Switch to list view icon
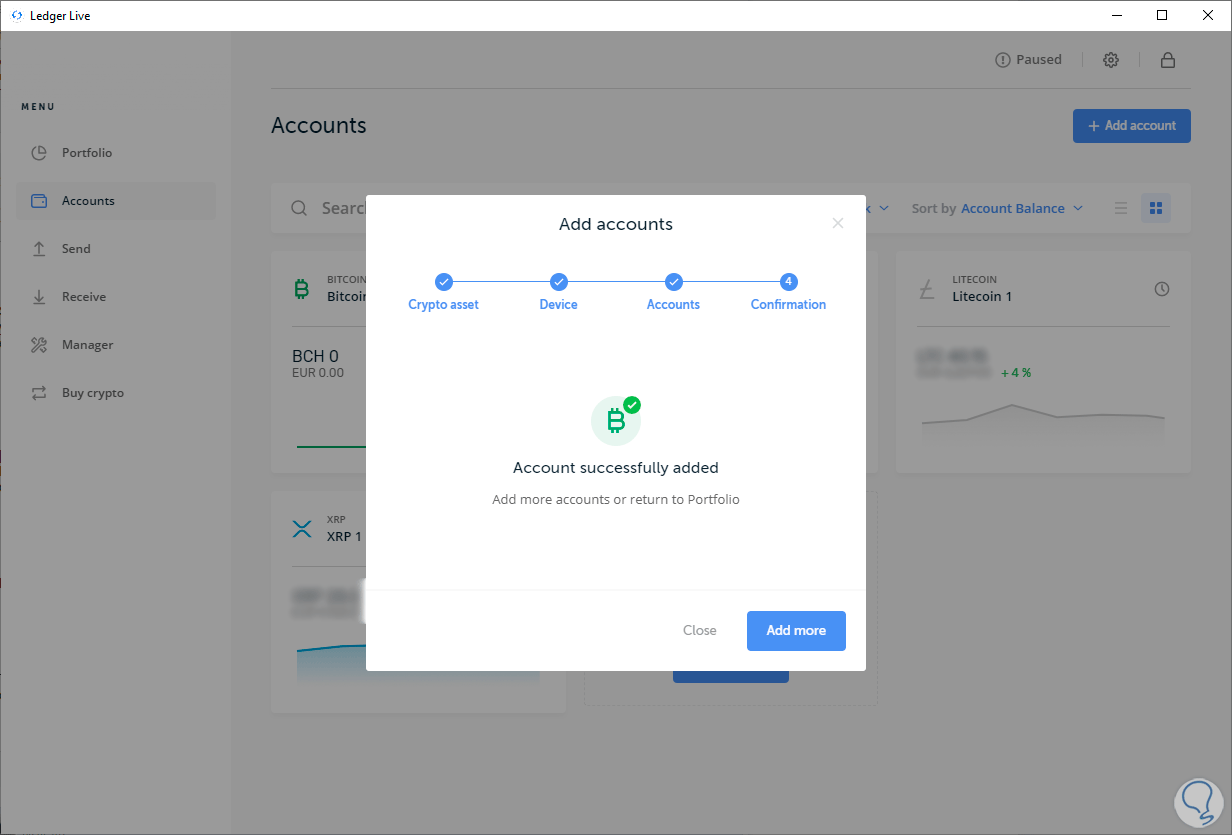This screenshot has width=1232, height=835. (1121, 208)
